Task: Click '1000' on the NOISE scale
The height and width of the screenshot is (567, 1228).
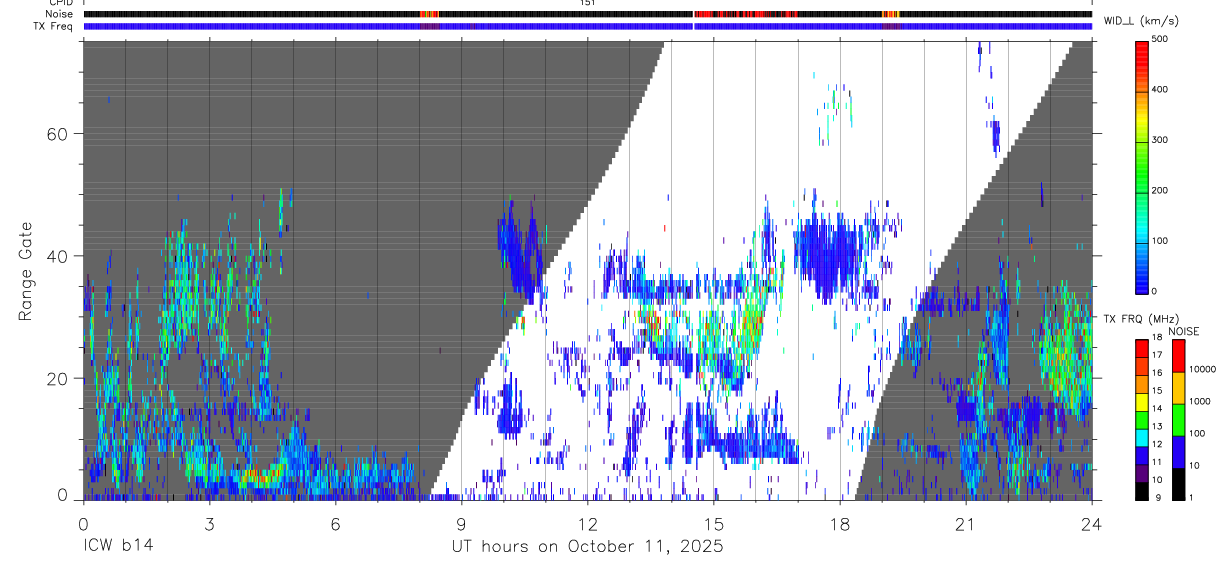Action: tap(1201, 401)
